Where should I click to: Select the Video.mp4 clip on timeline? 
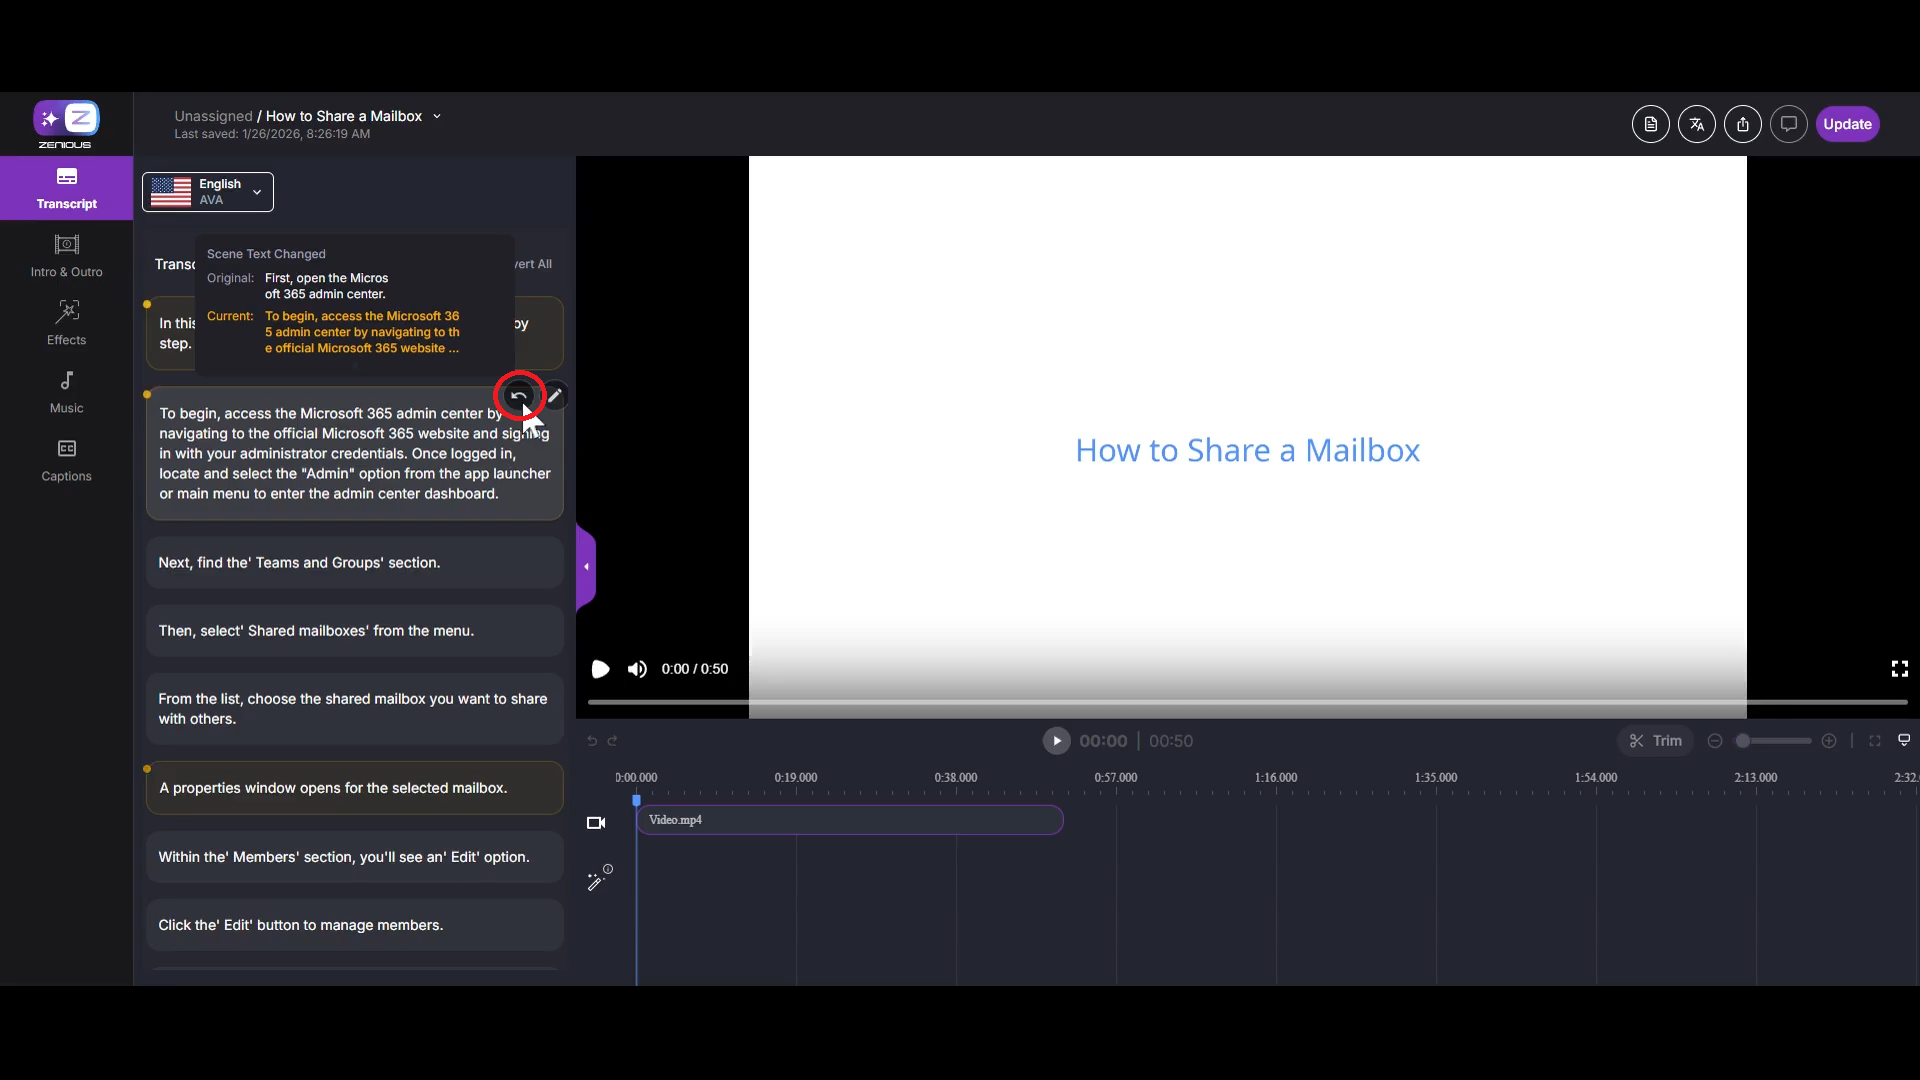tap(849, 820)
